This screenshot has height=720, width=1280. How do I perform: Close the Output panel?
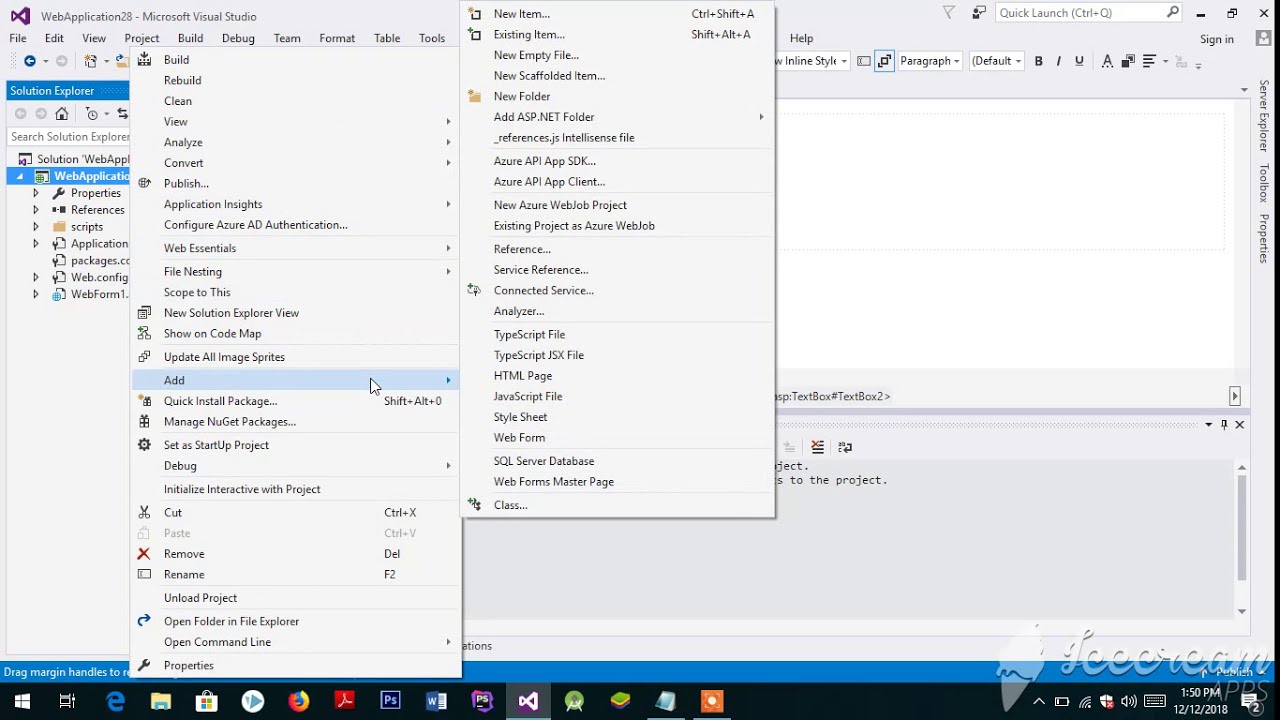coord(1239,425)
